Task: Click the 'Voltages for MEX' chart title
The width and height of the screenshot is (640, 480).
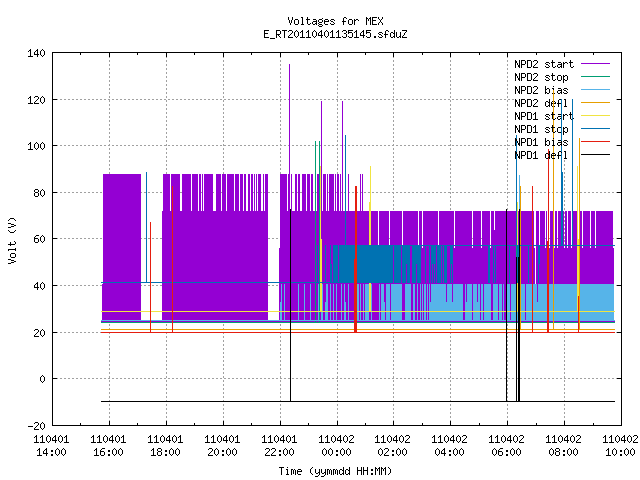Action: point(335,21)
